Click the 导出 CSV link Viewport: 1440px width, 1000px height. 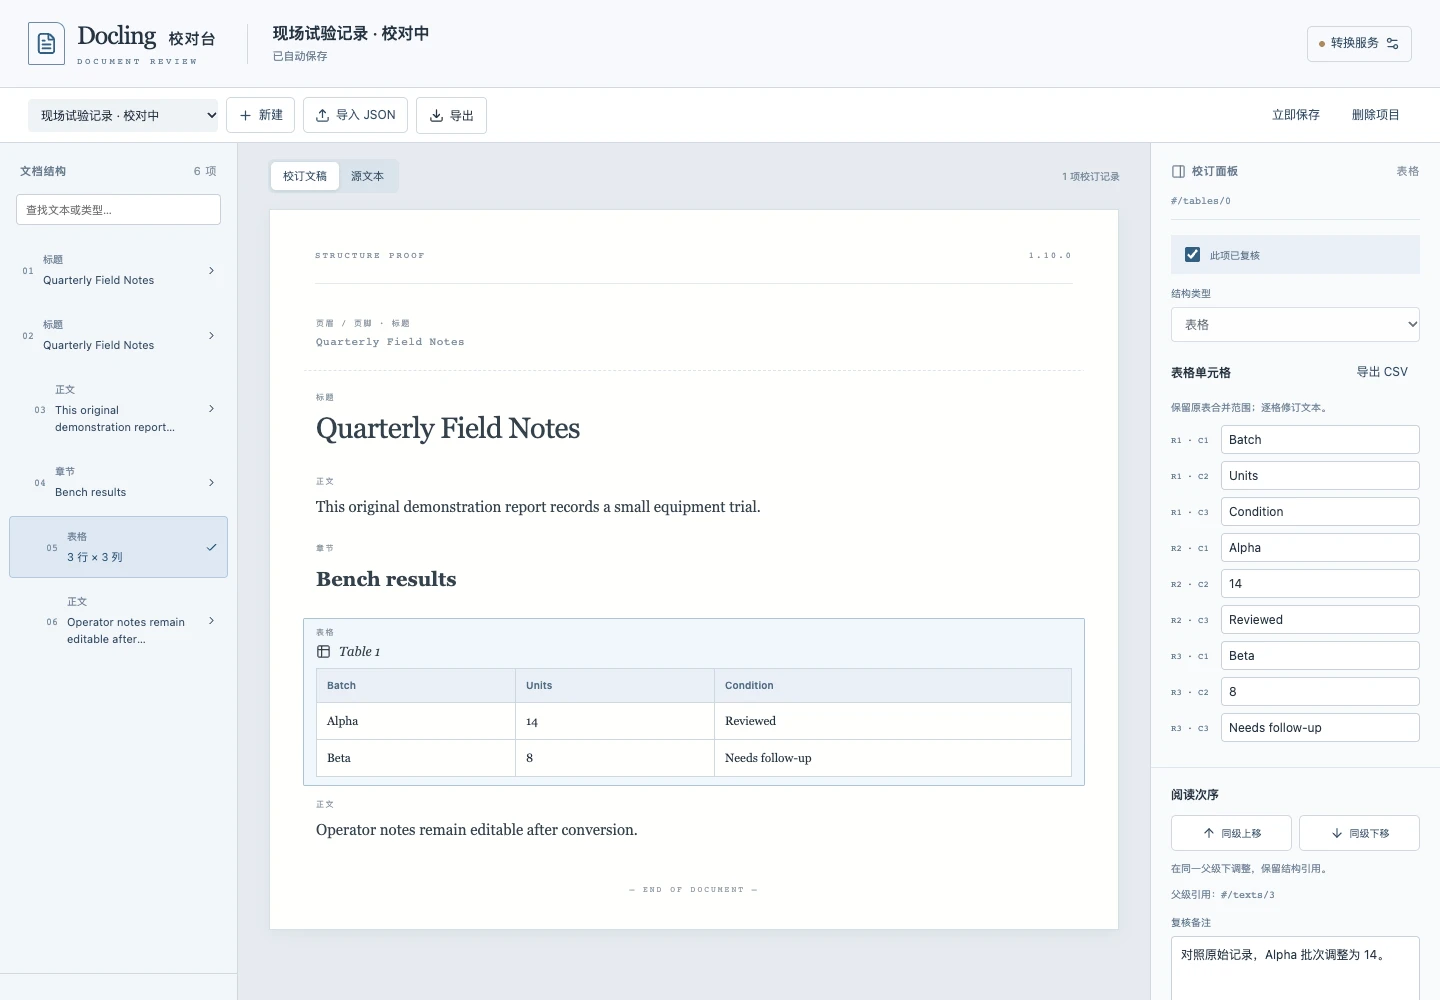tap(1382, 372)
